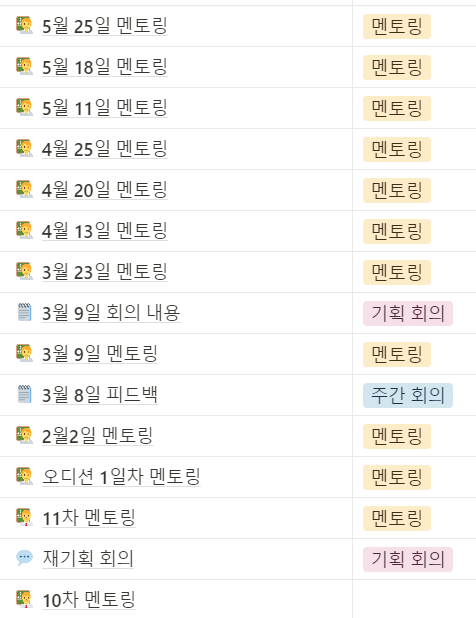This screenshot has width=476, height=618.
Task: Click the teacher icon beside 오디션 1일차 멘토링
Action: coord(24,476)
